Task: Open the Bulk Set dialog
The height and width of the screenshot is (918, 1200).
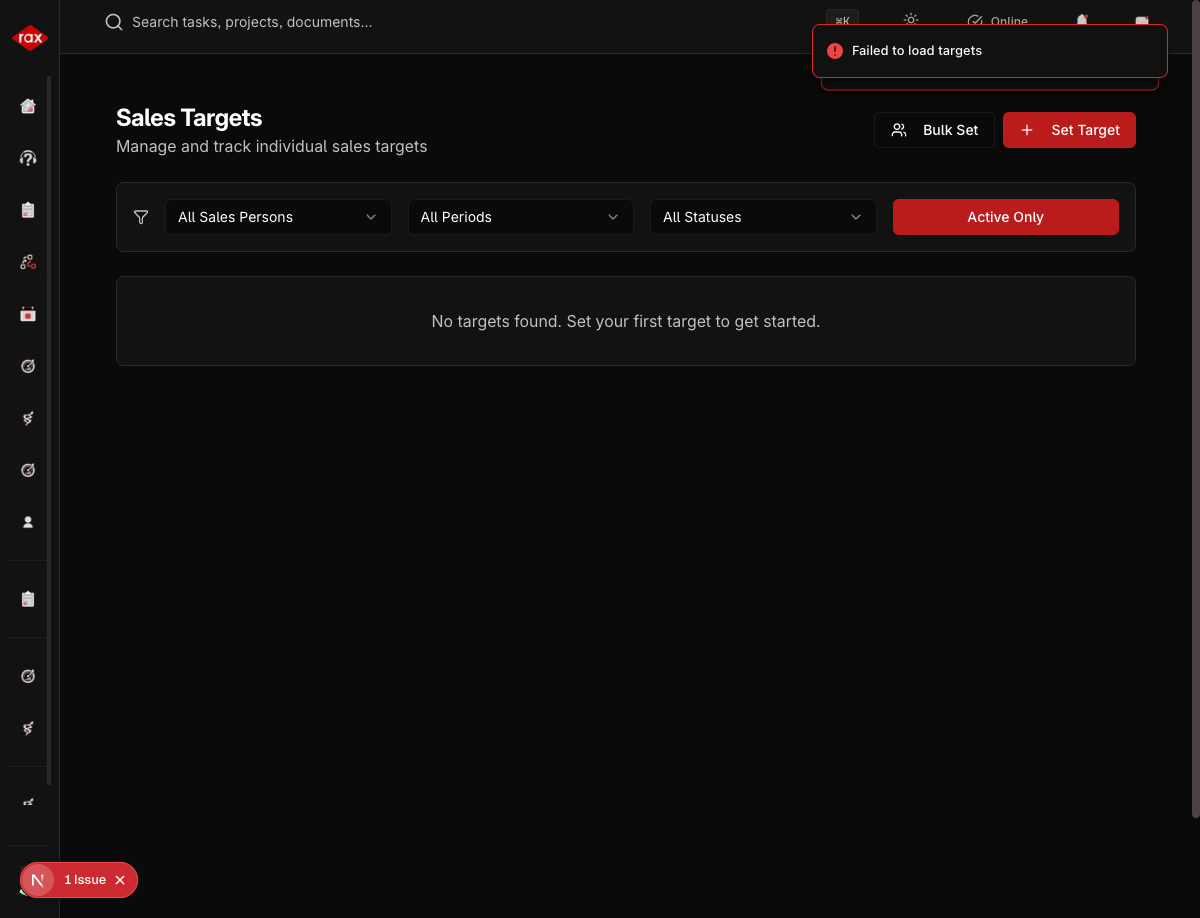Action: click(x=934, y=130)
